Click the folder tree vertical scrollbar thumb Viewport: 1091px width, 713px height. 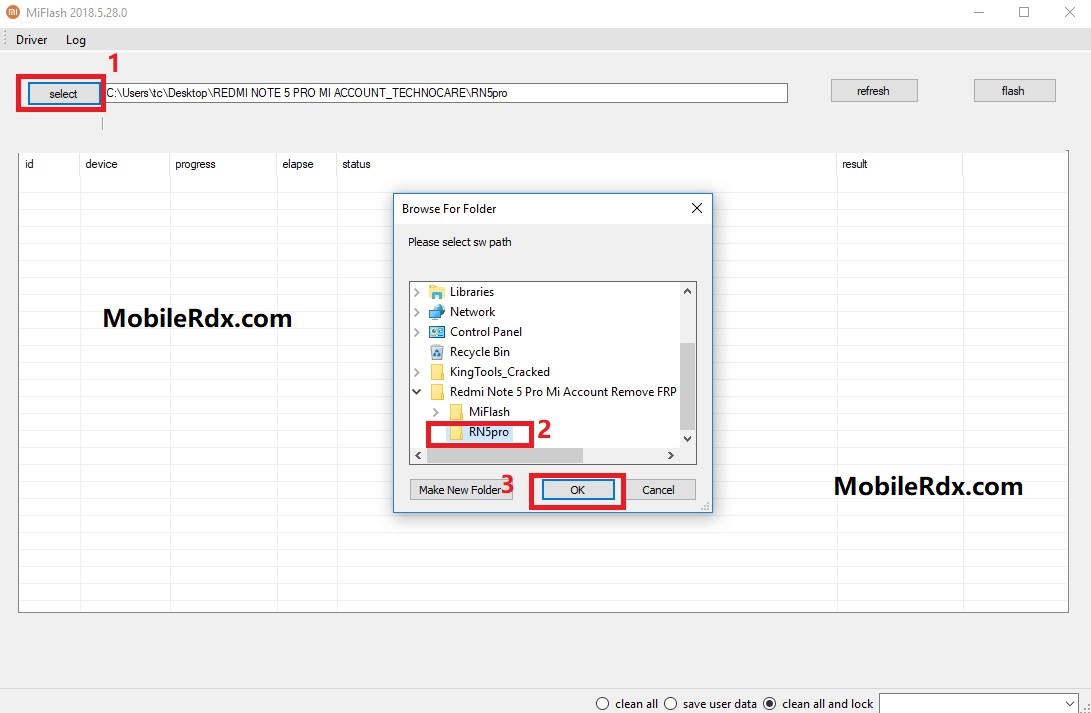(687, 386)
